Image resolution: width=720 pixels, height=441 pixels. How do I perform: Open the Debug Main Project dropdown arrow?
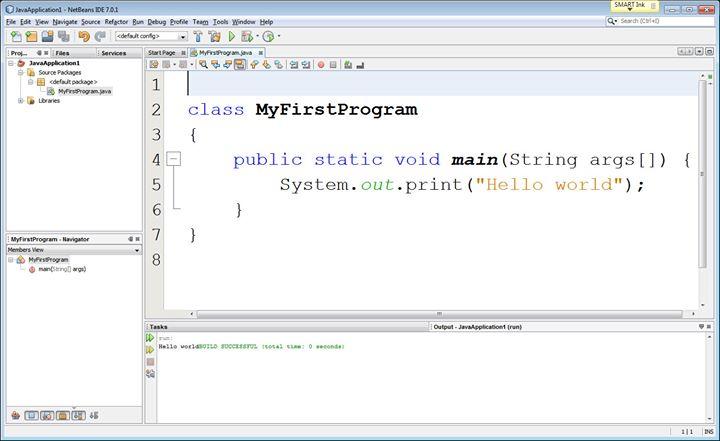(x=258, y=36)
